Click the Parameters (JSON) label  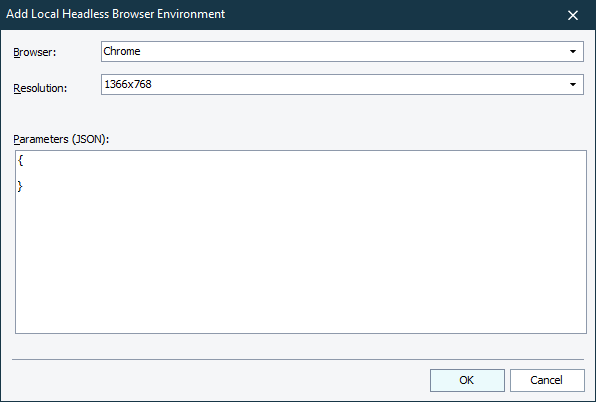[x=61, y=139]
